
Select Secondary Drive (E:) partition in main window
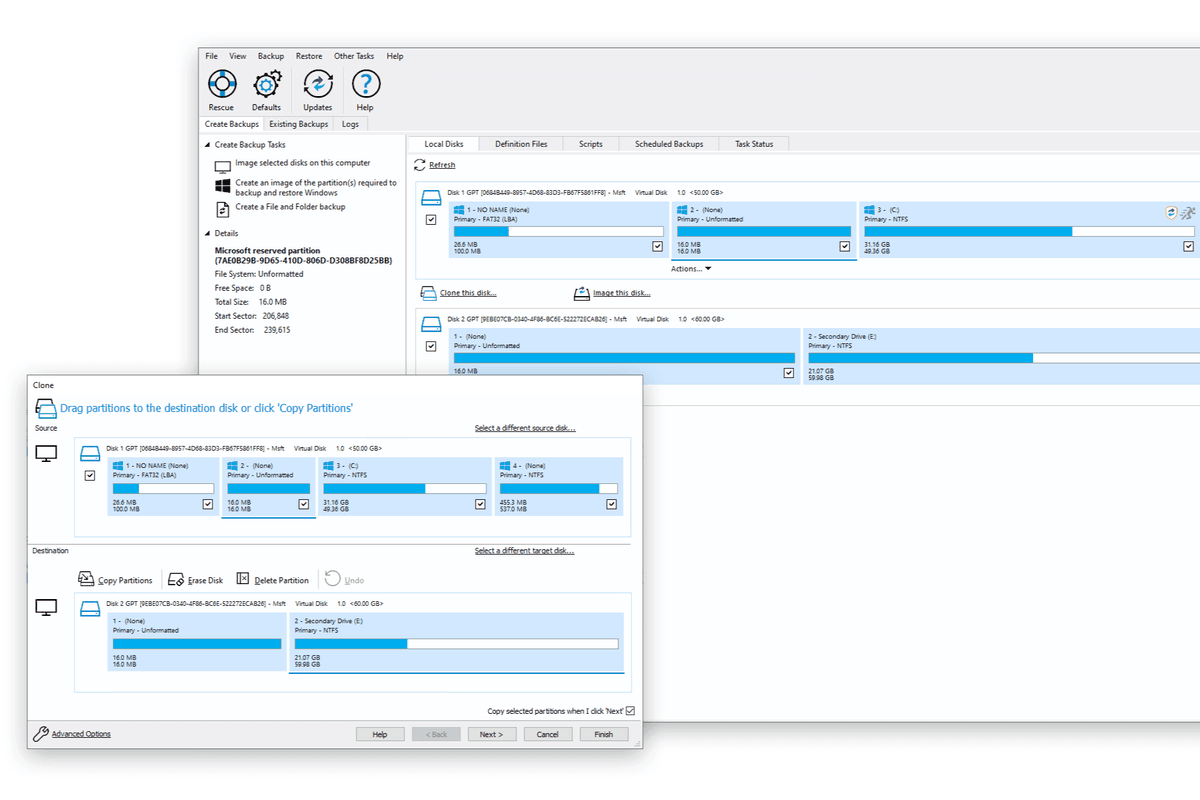tap(1001, 357)
